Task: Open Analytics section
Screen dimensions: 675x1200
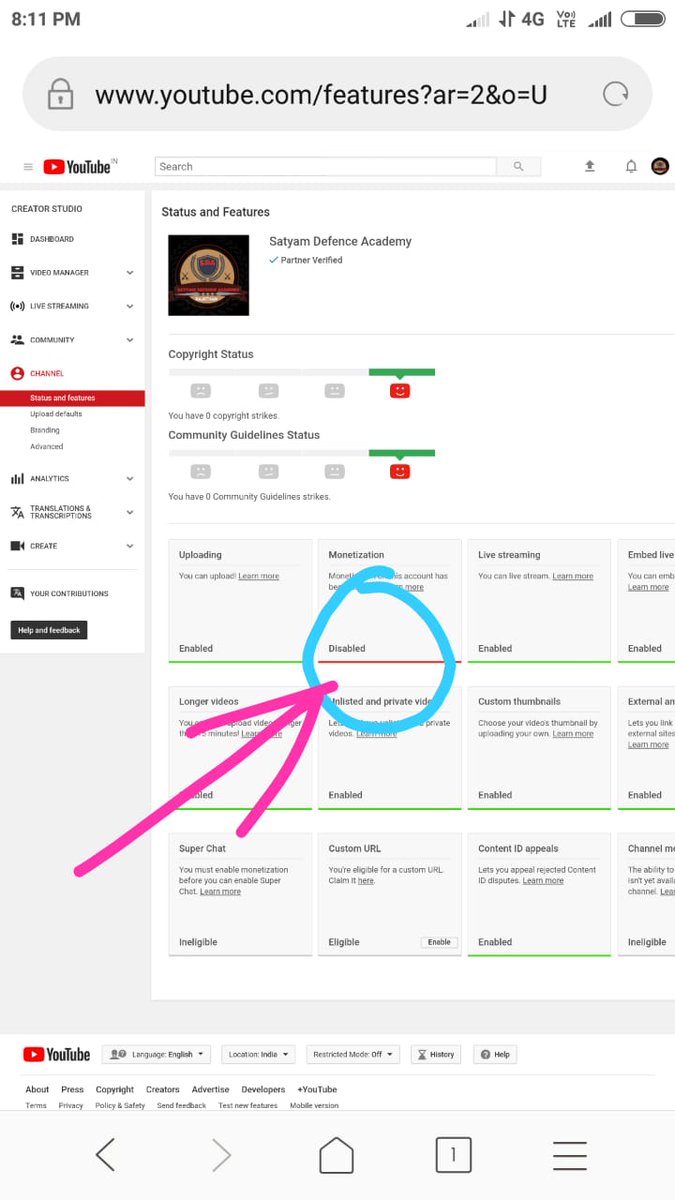Action: pos(49,479)
